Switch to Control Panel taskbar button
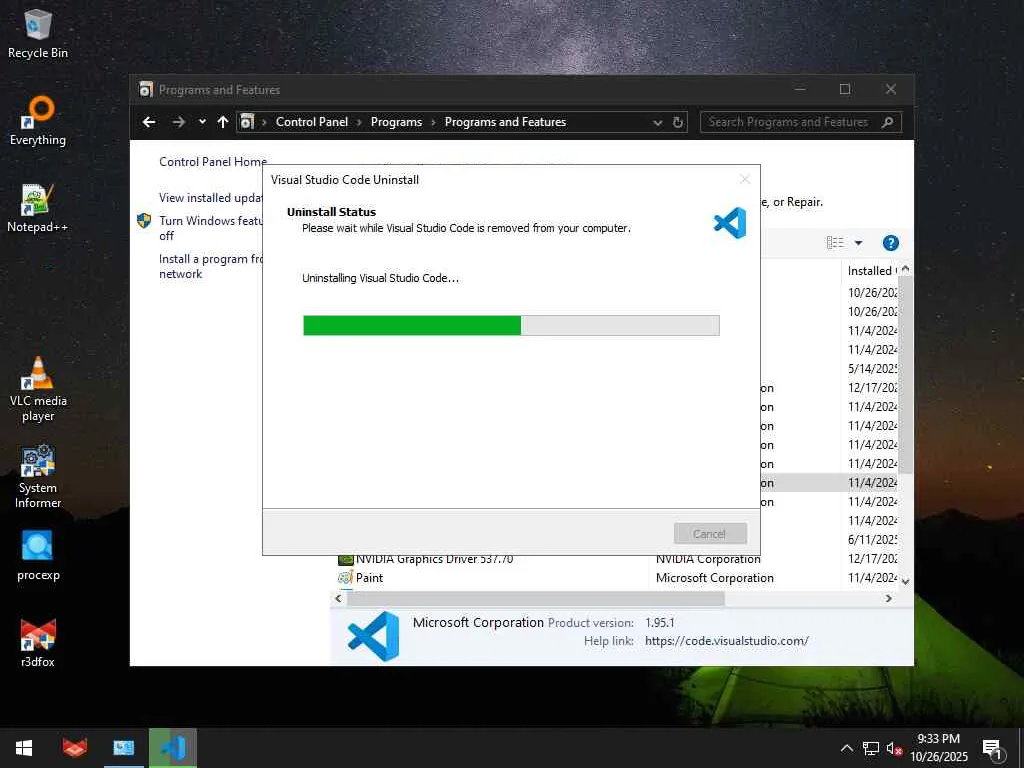 point(123,748)
